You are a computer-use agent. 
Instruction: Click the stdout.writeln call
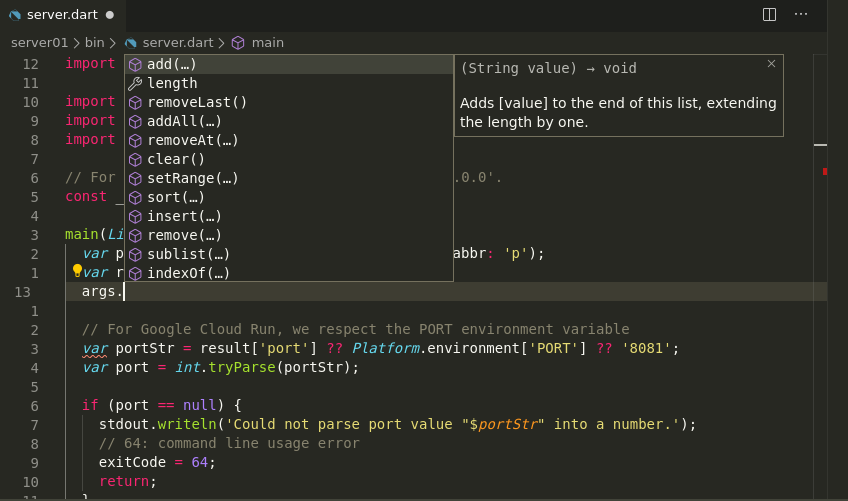(x=157, y=424)
